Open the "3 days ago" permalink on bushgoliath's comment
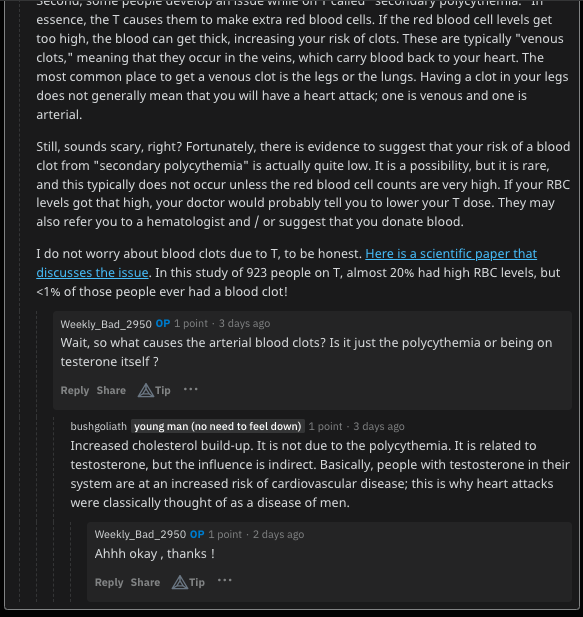 click(x=379, y=427)
